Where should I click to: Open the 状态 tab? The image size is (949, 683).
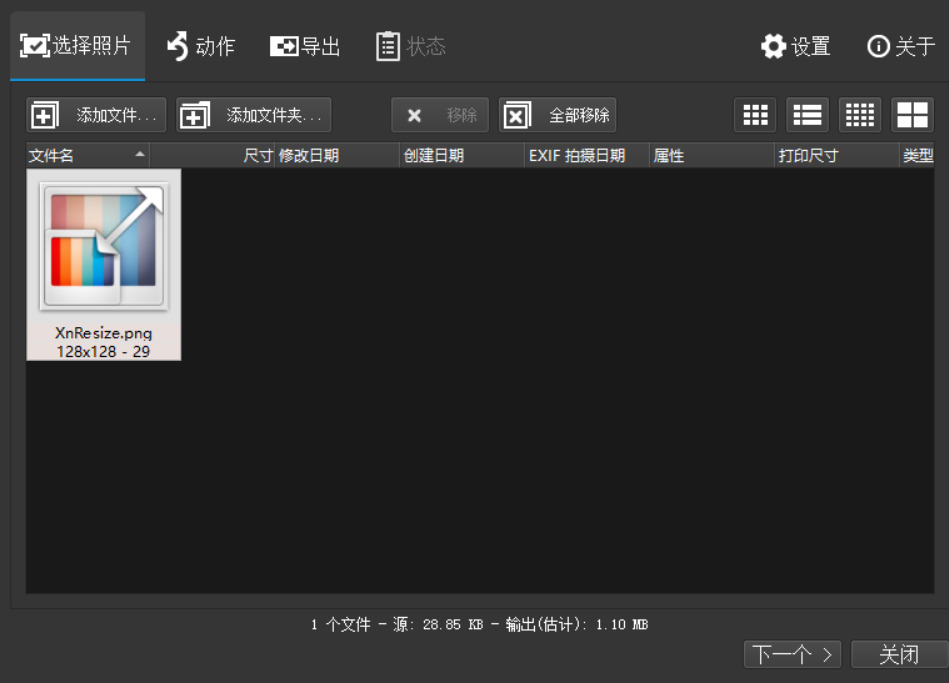[x=411, y=46]
